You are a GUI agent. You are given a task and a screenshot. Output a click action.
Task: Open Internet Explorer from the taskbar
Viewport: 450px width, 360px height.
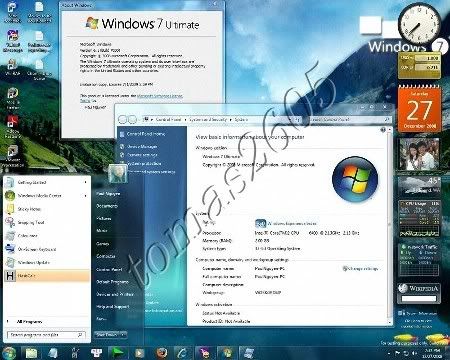click(183, 353)
